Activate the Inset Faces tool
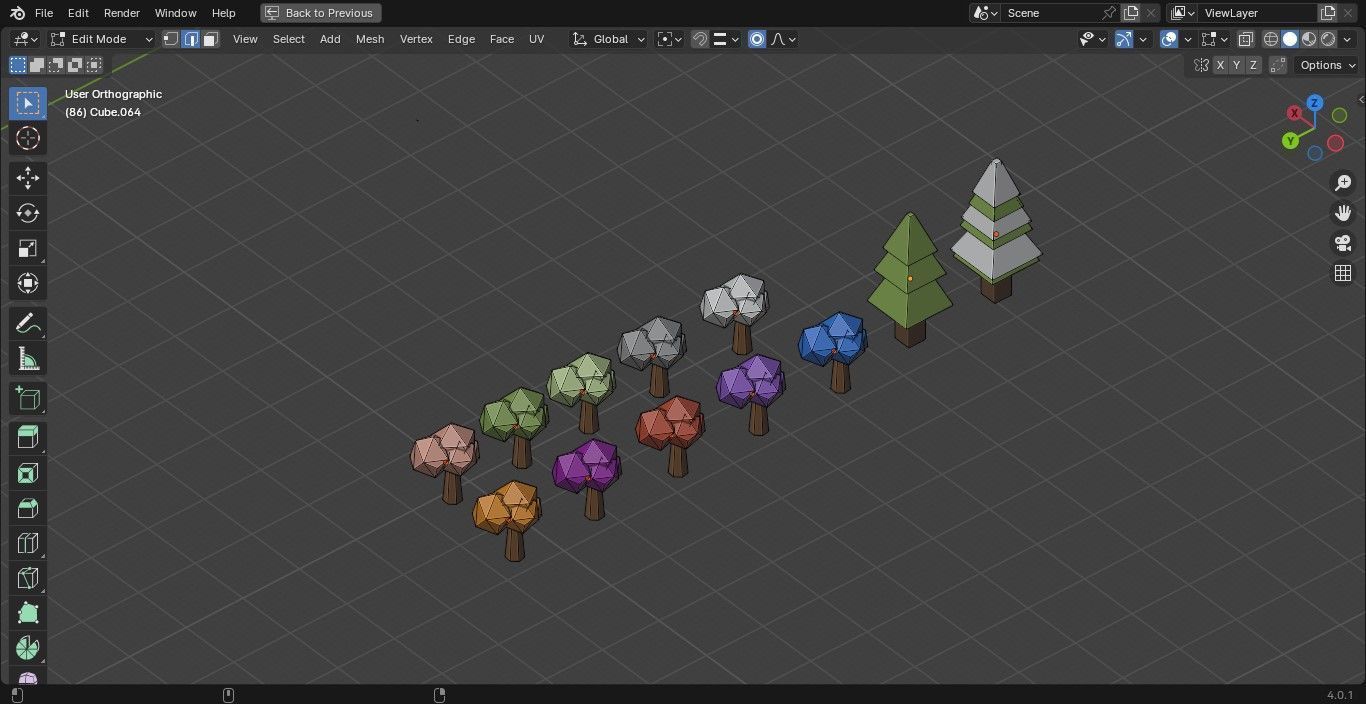This screenshot has height=704, width=1366. (28, 473)
